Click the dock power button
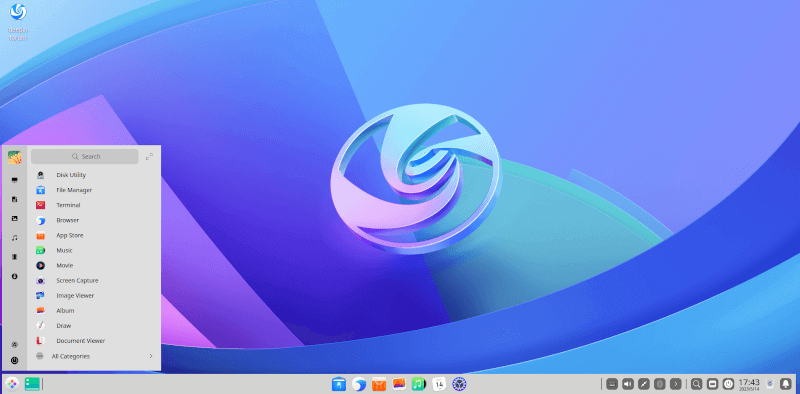Viewport: 800px width, 394px height. click(x=729, y=384)
